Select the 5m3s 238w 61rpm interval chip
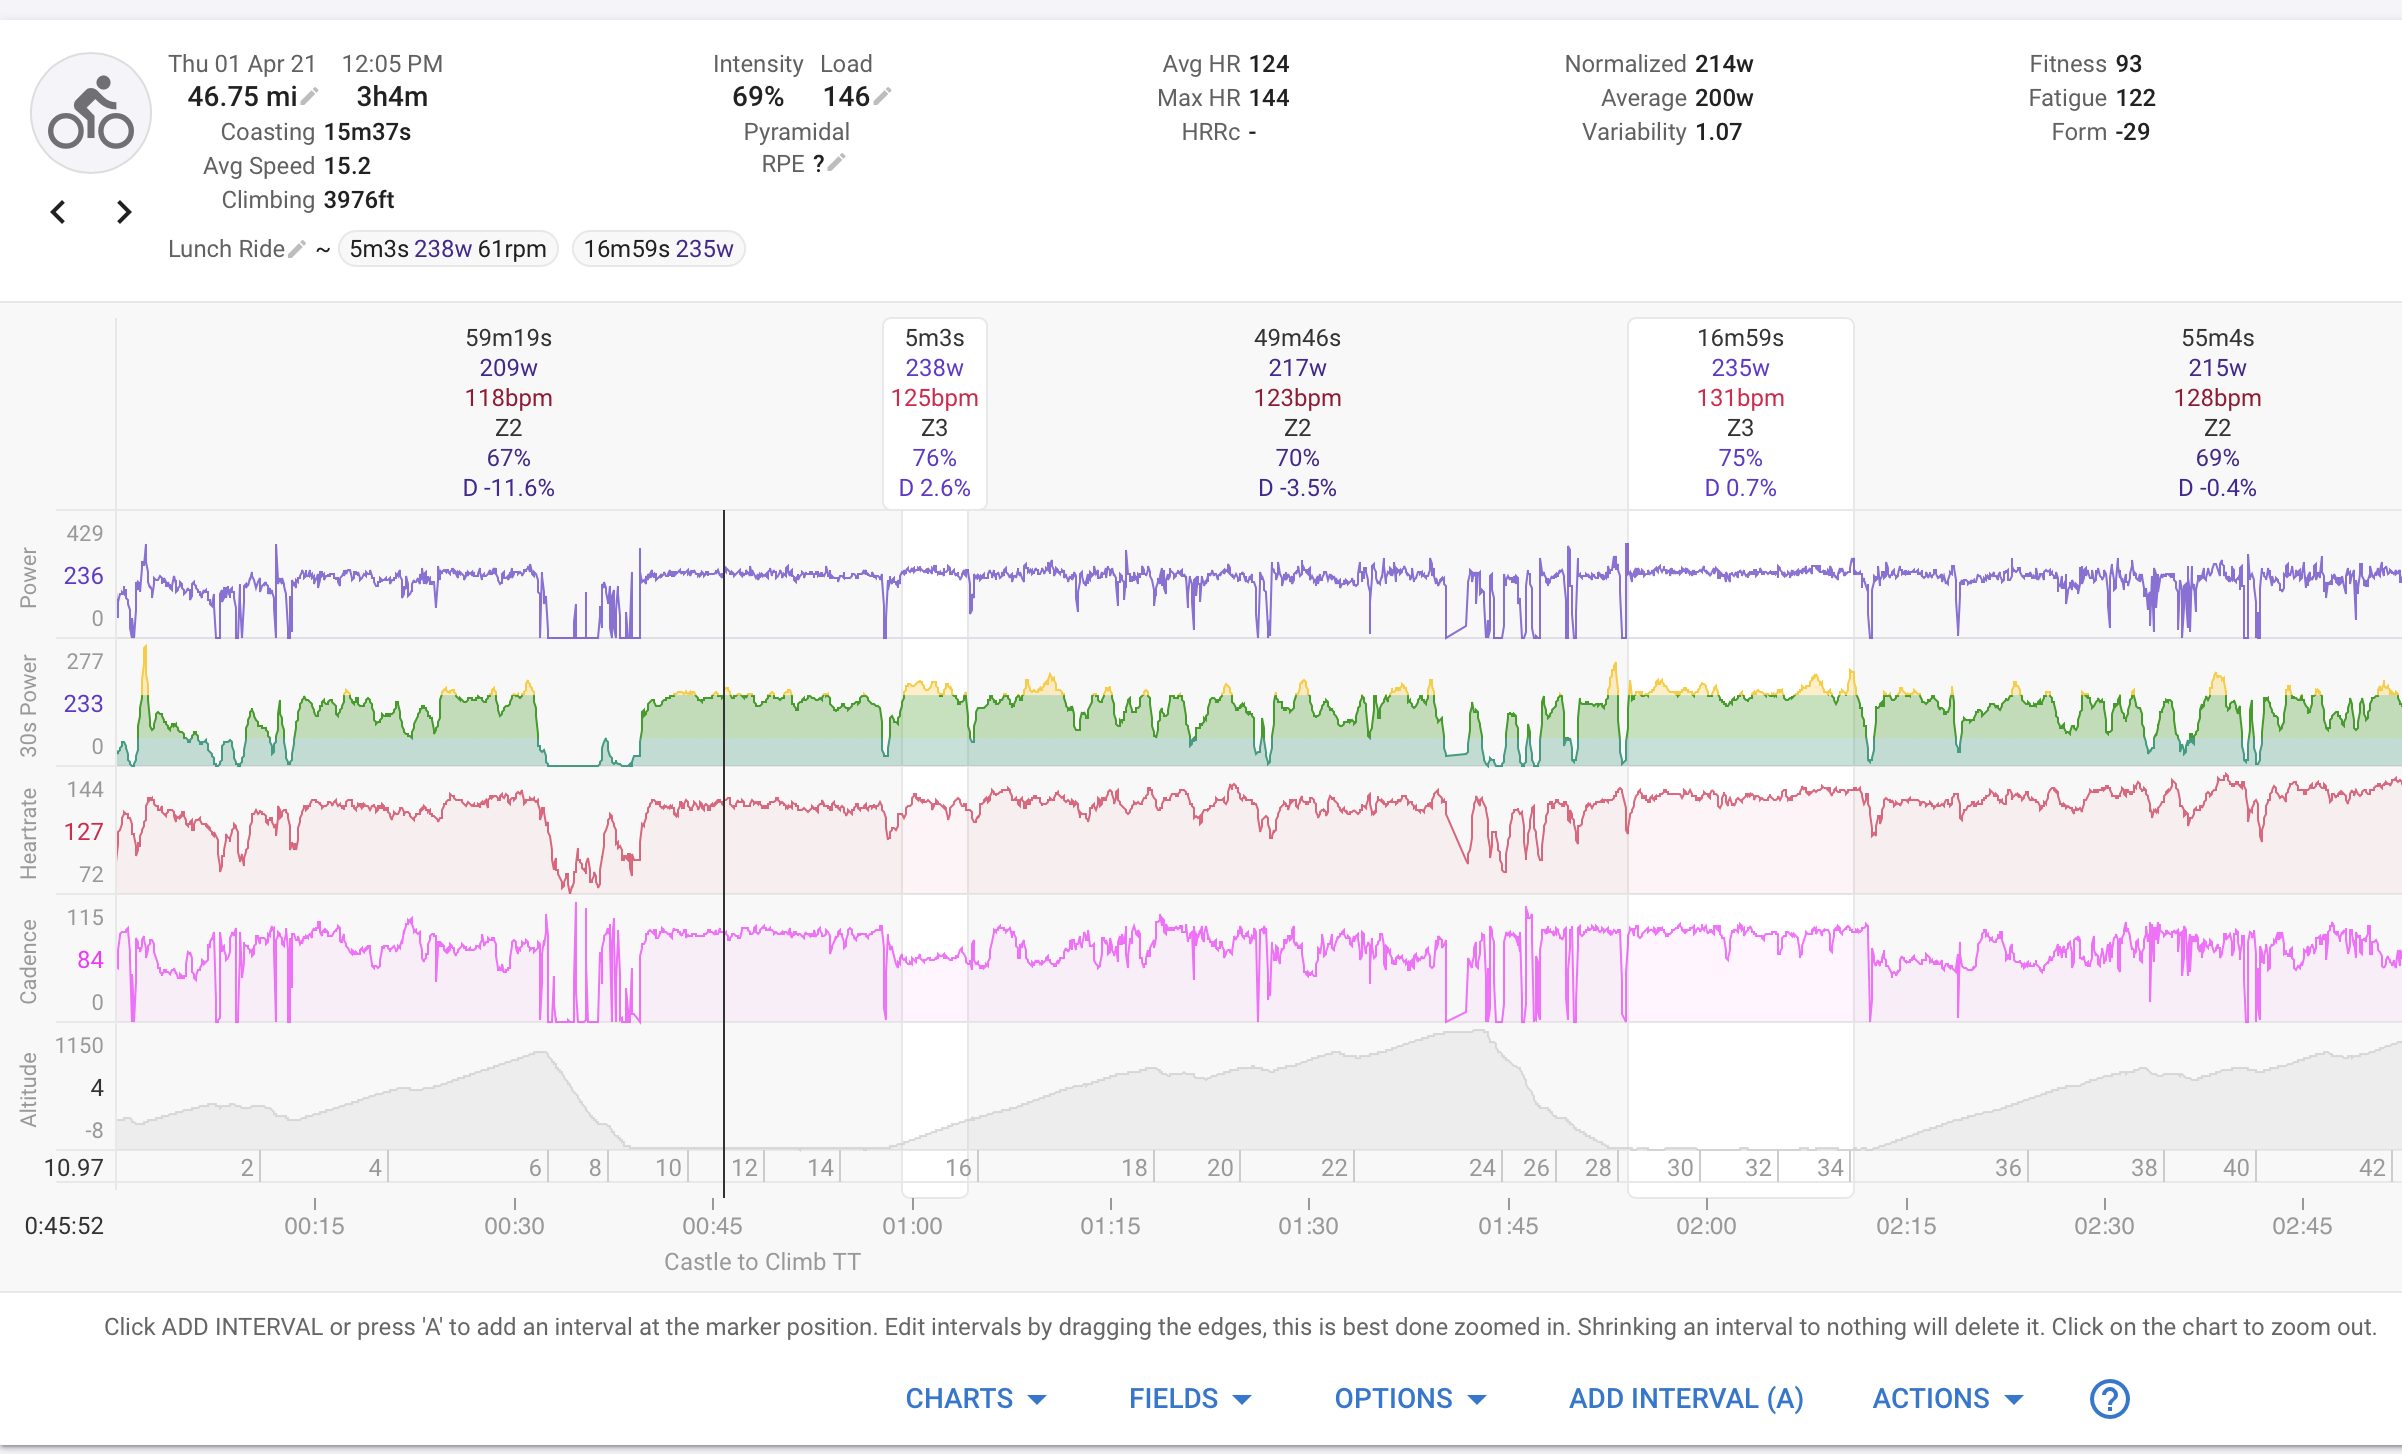The width and height of the screenshot is (2402, 1454). tap(447, 249)
